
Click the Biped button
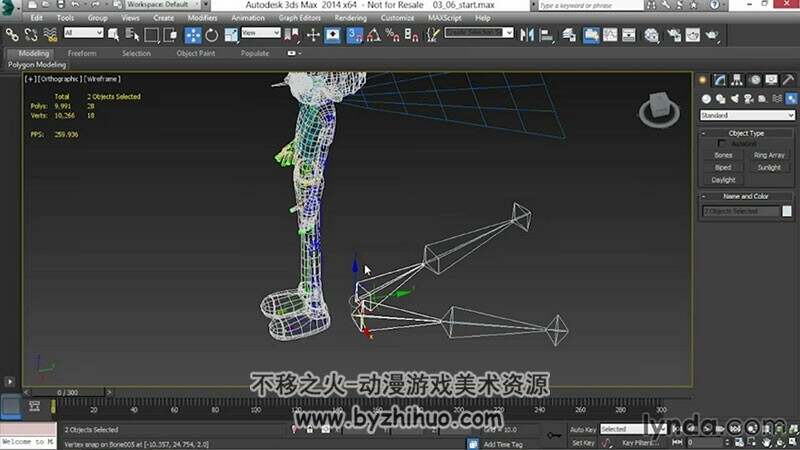click(x=723, y=167)
